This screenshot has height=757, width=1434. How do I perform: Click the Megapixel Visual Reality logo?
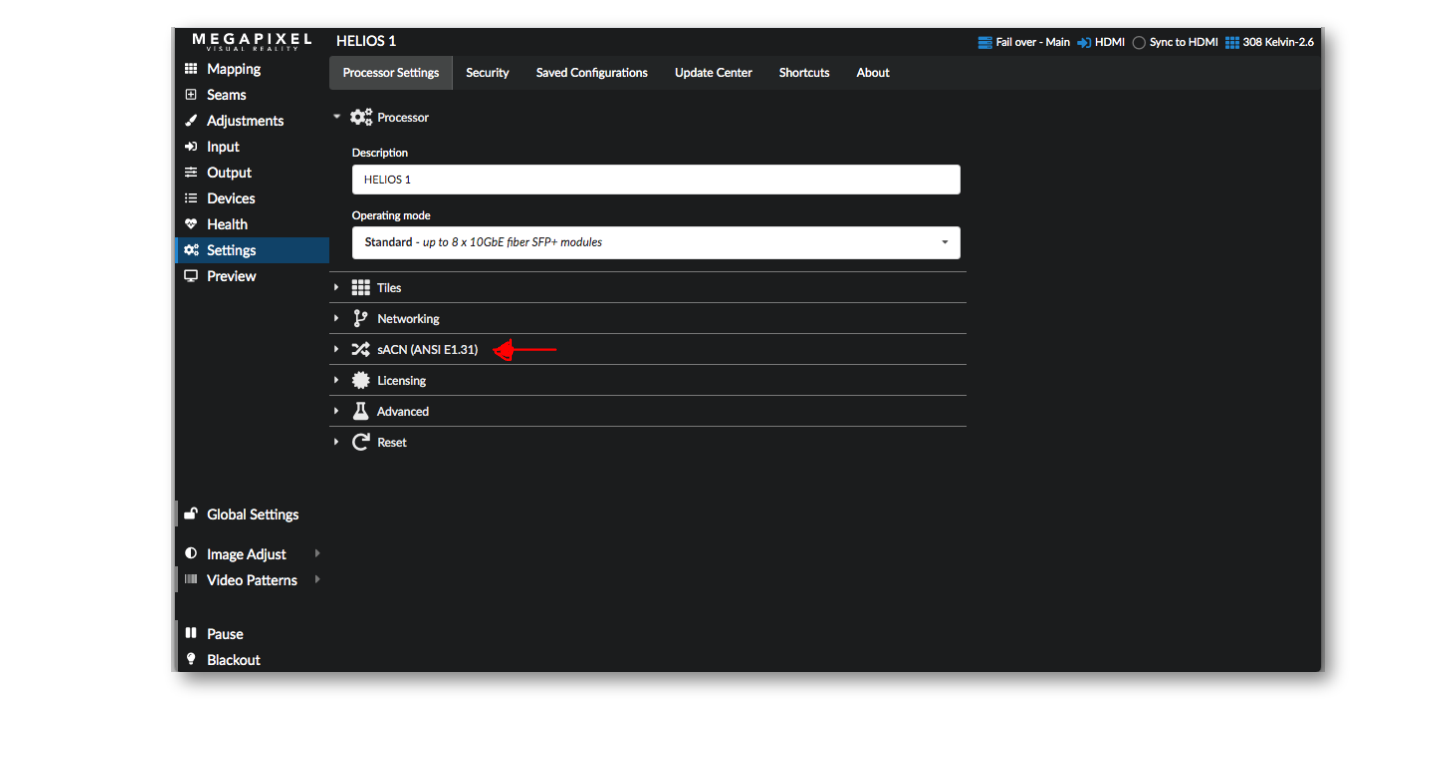click(x=252, y=41)
